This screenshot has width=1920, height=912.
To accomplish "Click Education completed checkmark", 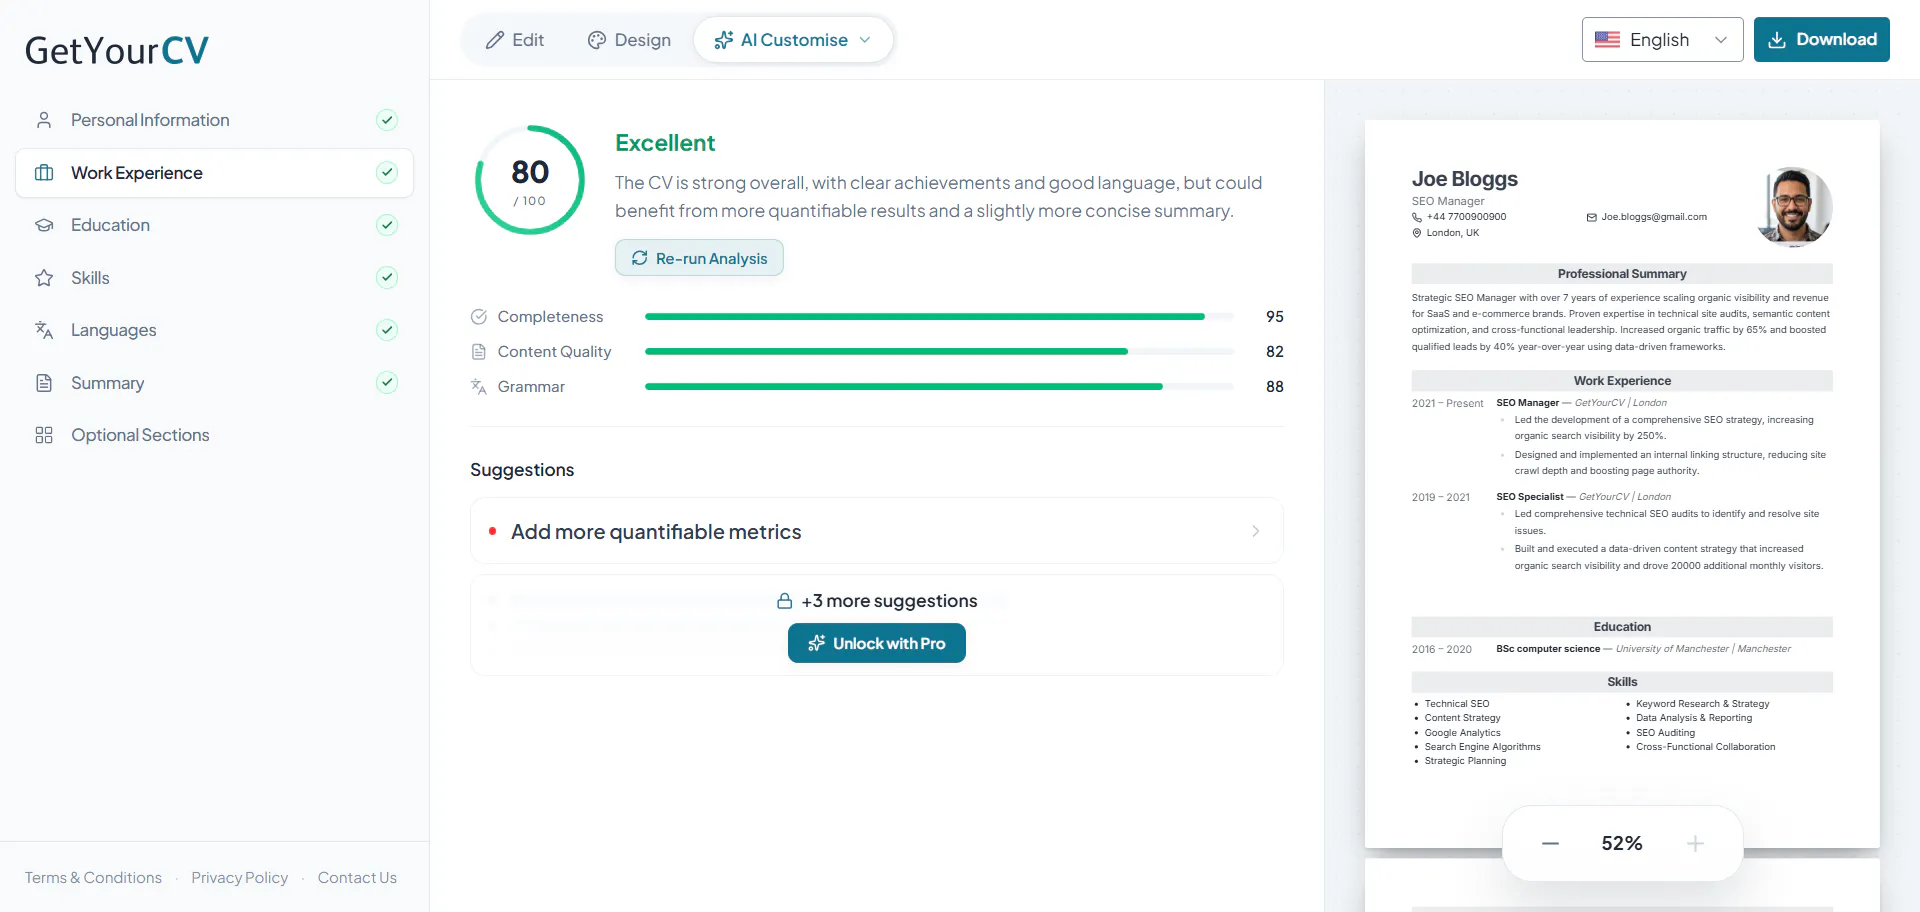I will pyautogui.click(x=387, y=225).
